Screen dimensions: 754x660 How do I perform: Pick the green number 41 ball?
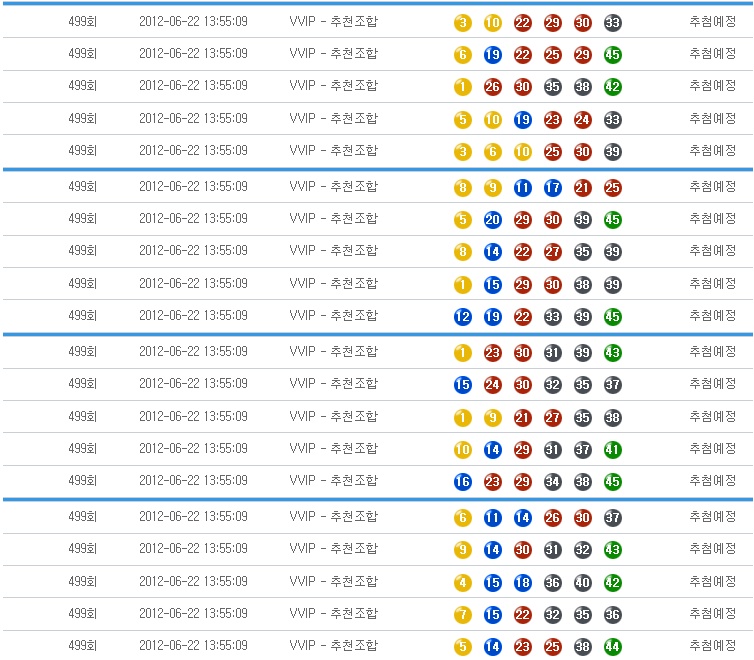click(612, 450)
